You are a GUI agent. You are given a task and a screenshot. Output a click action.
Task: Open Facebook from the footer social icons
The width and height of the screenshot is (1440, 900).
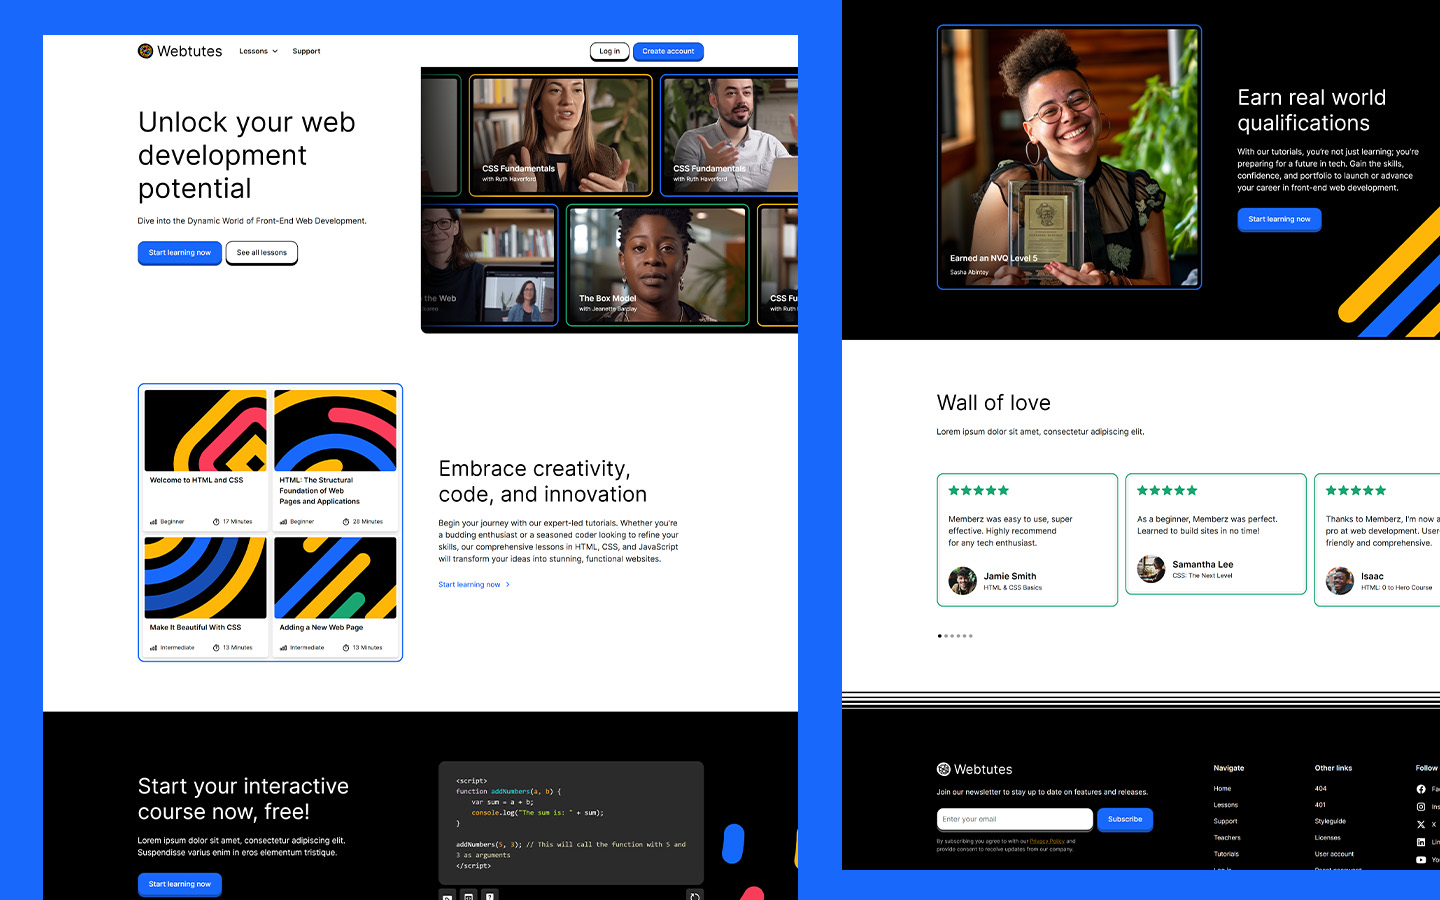[x=1421, y=789]
